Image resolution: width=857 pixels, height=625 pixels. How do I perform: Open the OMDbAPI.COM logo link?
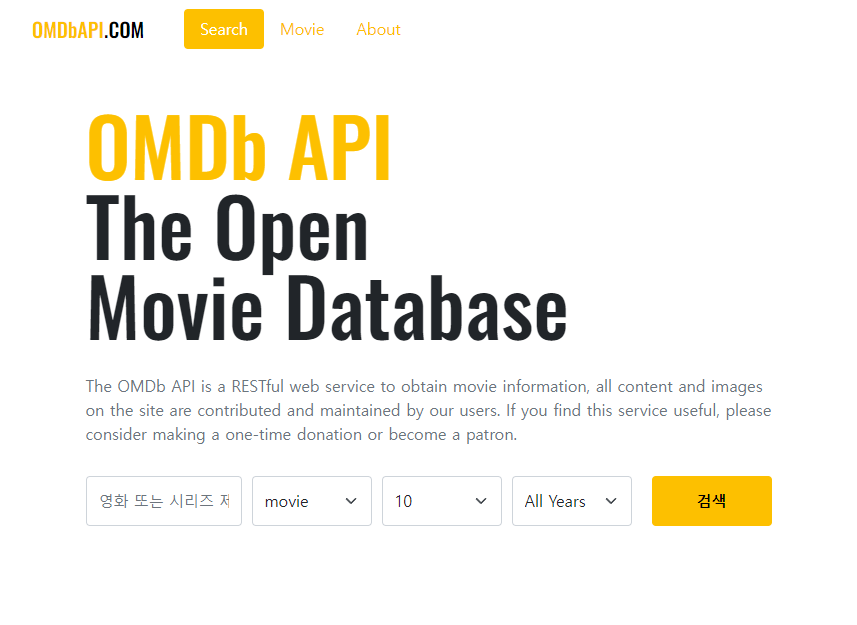[88, 30]
